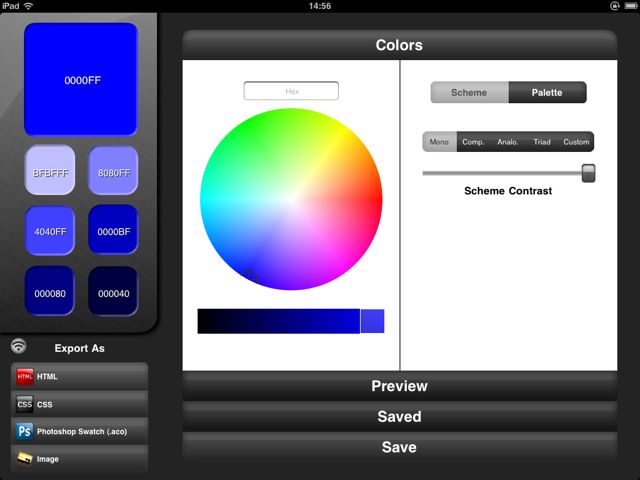
Task: Click the brightness gradient bar
Action: pos(279,321)
